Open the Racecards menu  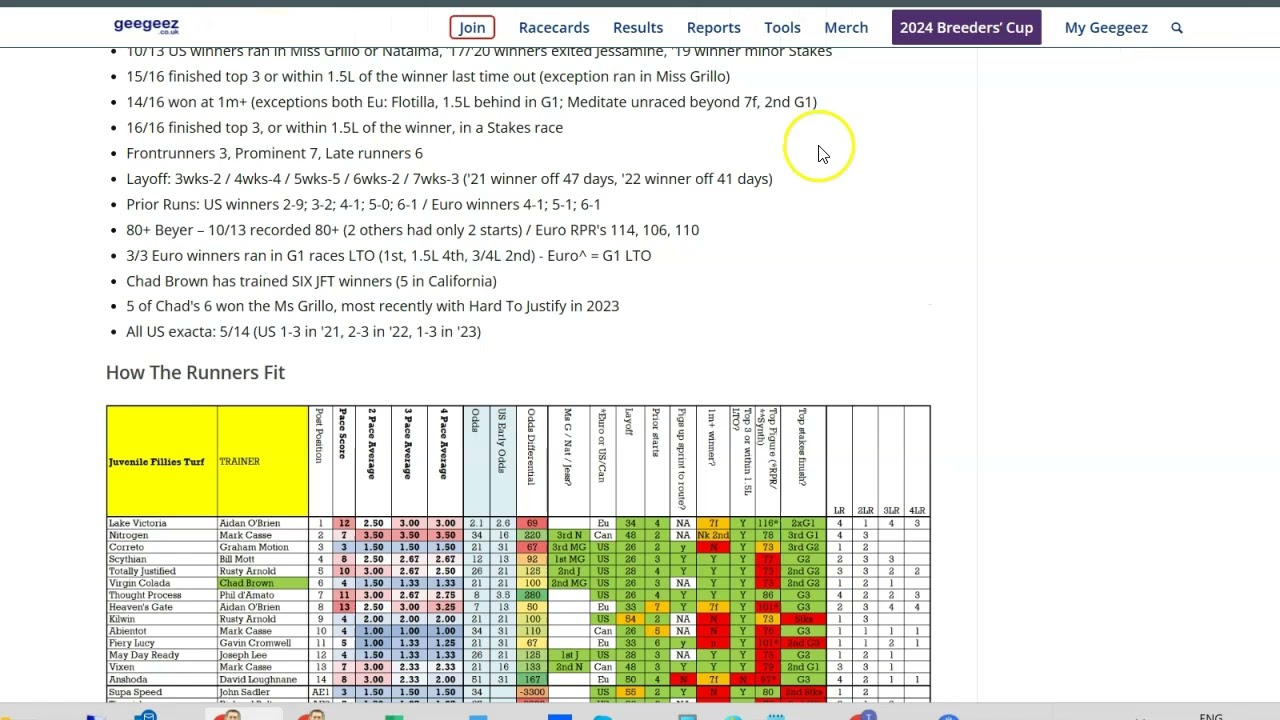pyautogui.click(x=553, y=28)
